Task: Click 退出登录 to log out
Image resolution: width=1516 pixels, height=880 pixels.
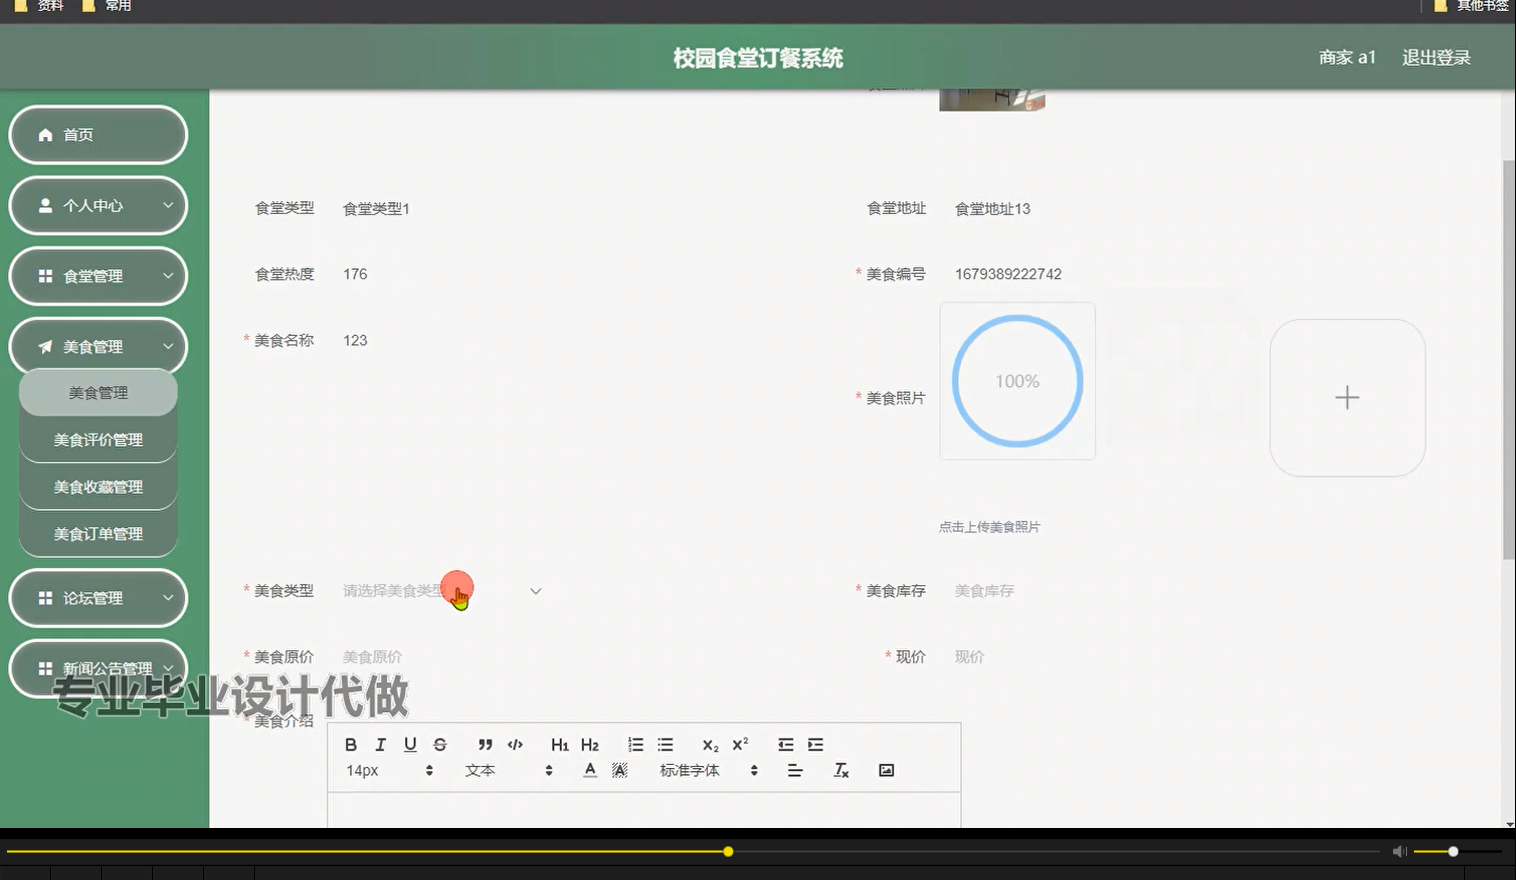Action: click(x=1436, y=57)
